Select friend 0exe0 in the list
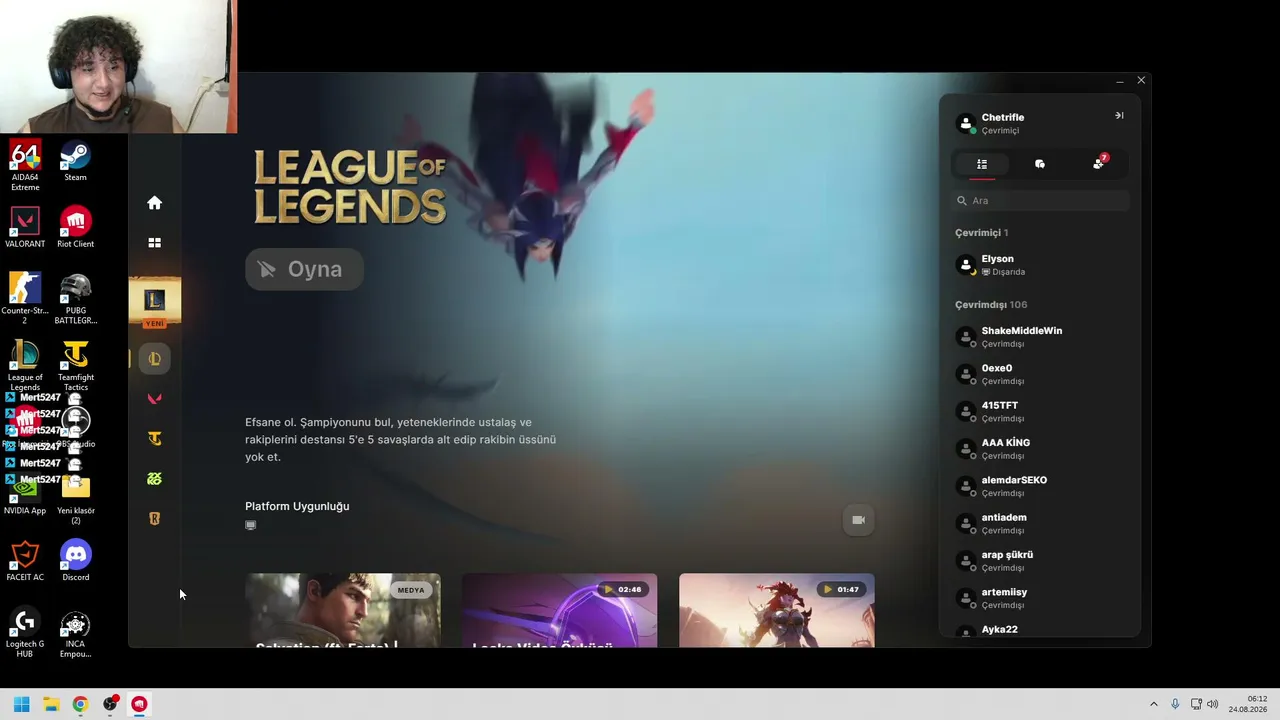The width and height of the screenshot is (1280, 720). coord(1040,374)
